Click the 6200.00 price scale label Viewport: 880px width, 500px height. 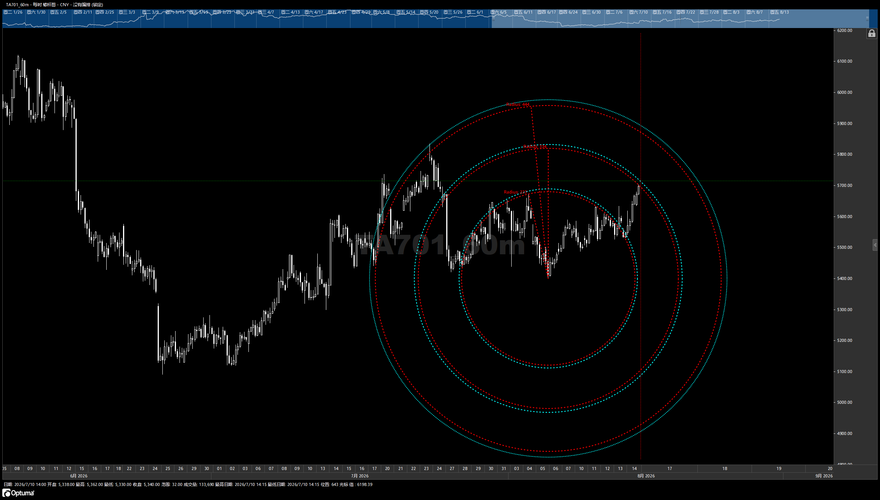[845, 30]
